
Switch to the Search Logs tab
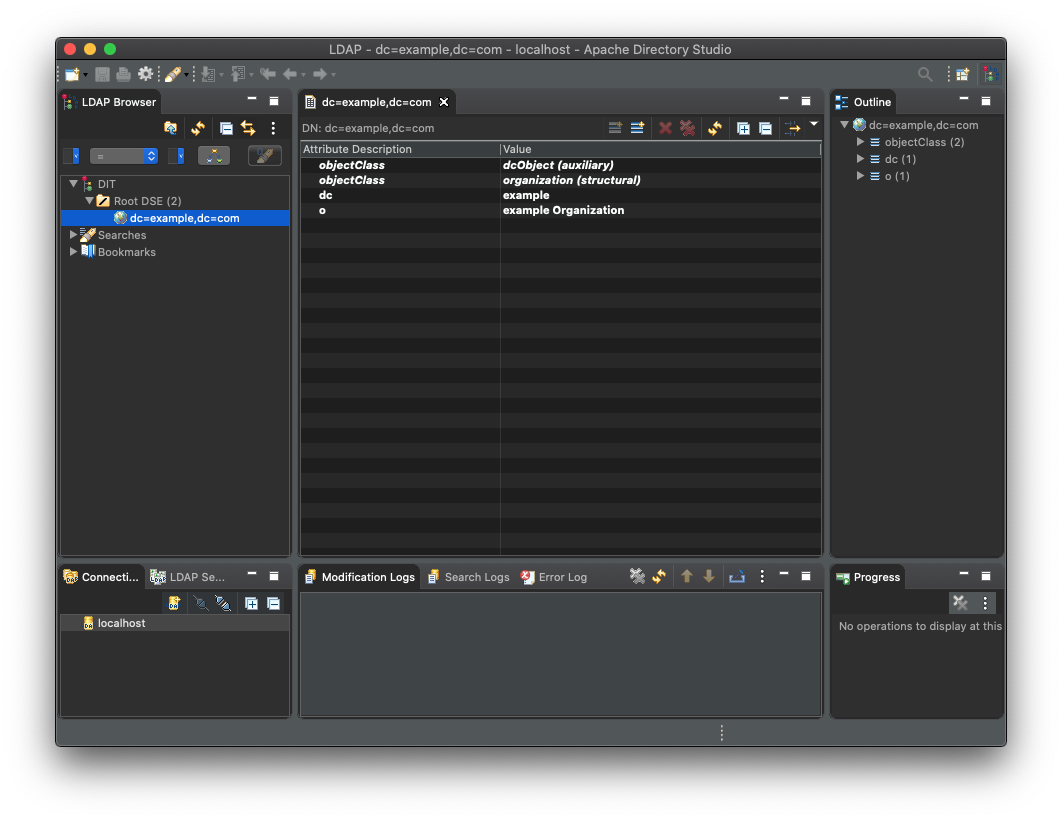click(x=469, y=577)
